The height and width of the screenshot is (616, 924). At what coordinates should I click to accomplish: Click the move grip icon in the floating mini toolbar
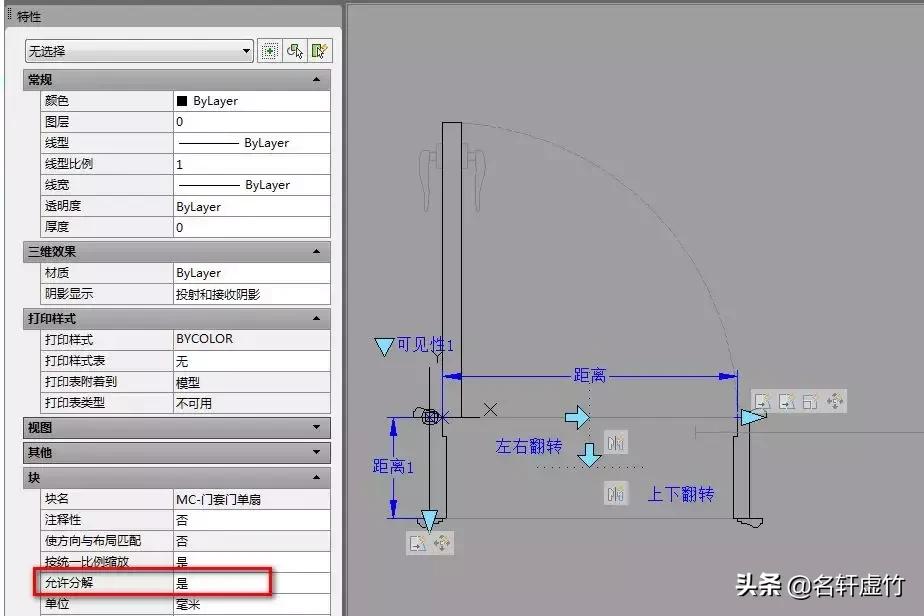[836, 400]
